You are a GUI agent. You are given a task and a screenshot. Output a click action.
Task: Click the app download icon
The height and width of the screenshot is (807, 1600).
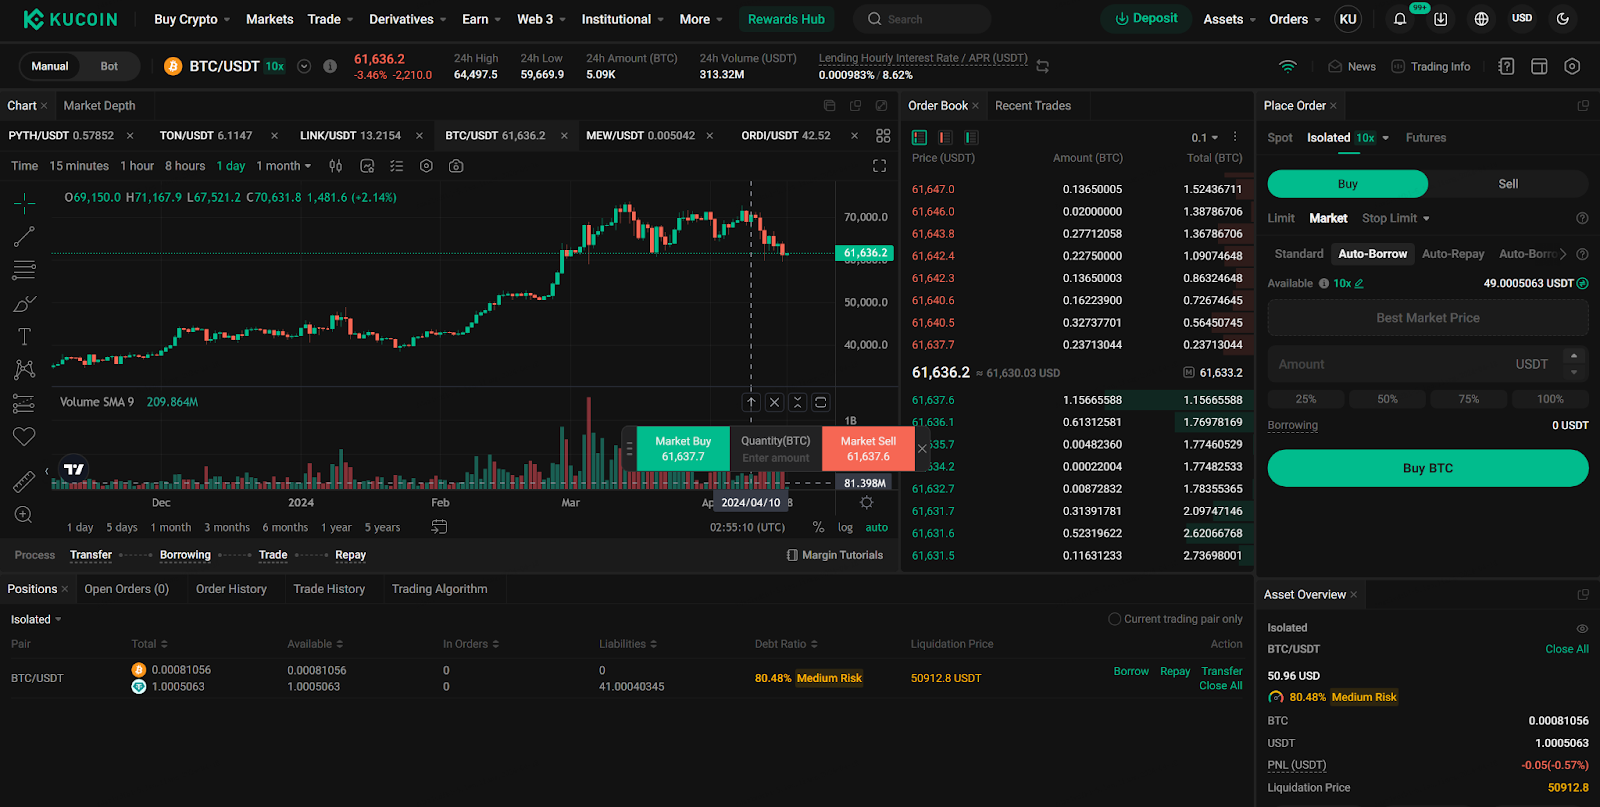tap(1440, 19)
